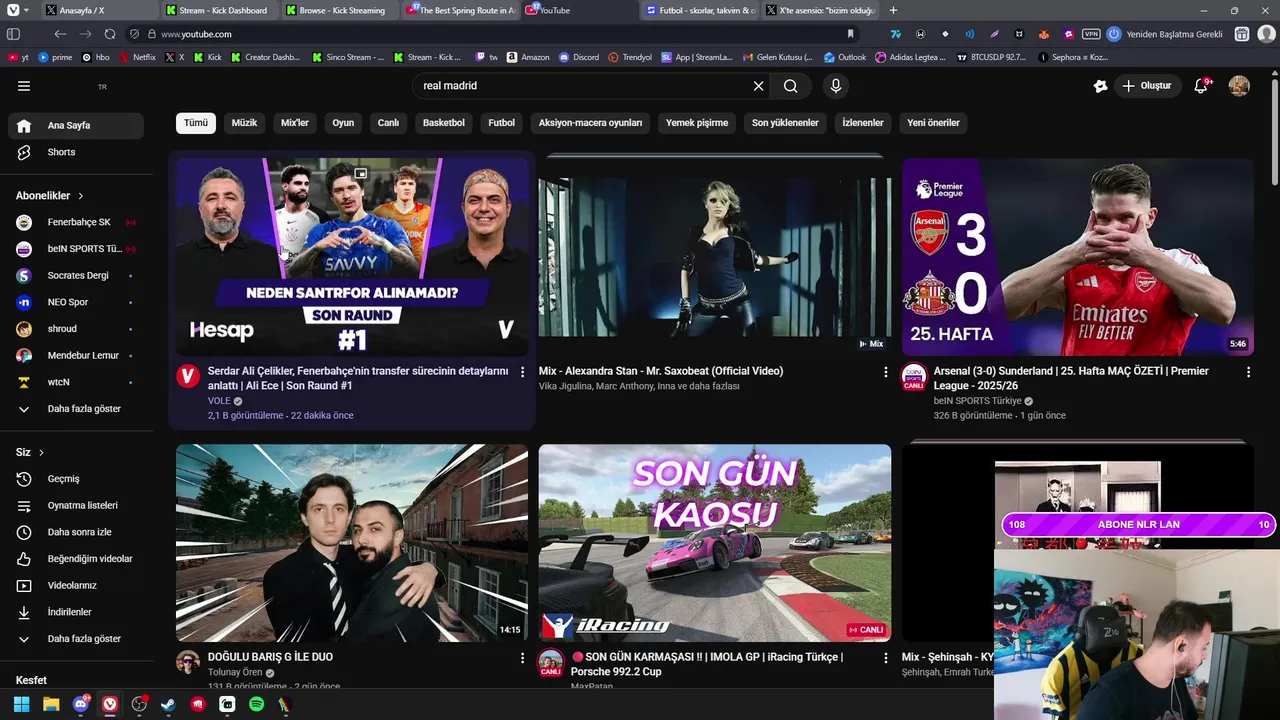Go to Ana Sayfa in the sidebar
This screenshot has height=720, width=1280.
pyautogui.click(x=76, y=126)
